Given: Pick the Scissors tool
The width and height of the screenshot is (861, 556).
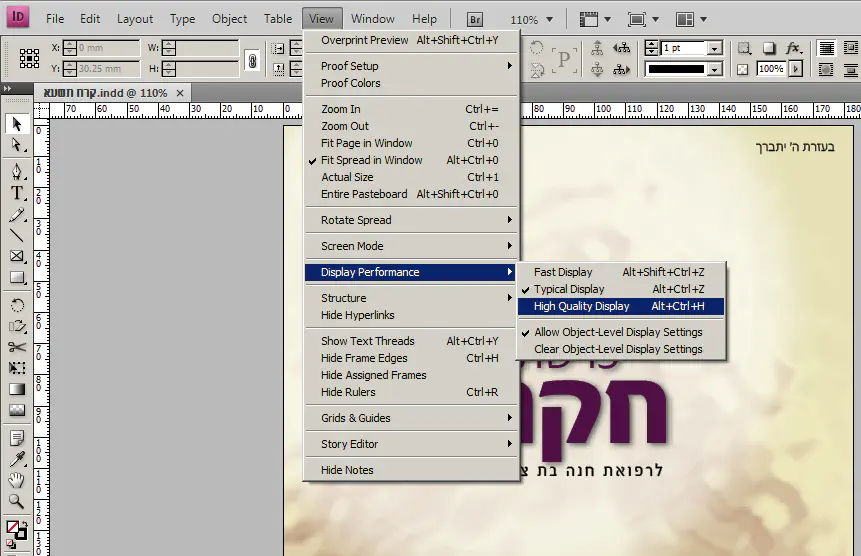Looking at the screenshot, I should (x=17, y=347).
